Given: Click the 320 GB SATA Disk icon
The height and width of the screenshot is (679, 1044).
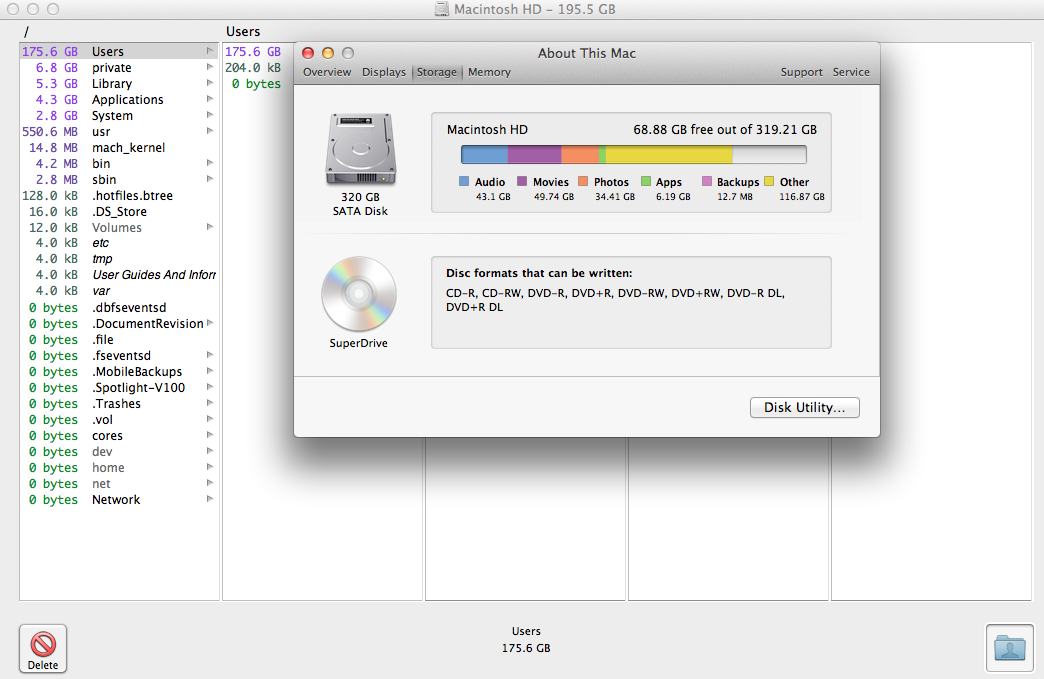Looking at the screenshot, I should (361, 149).
